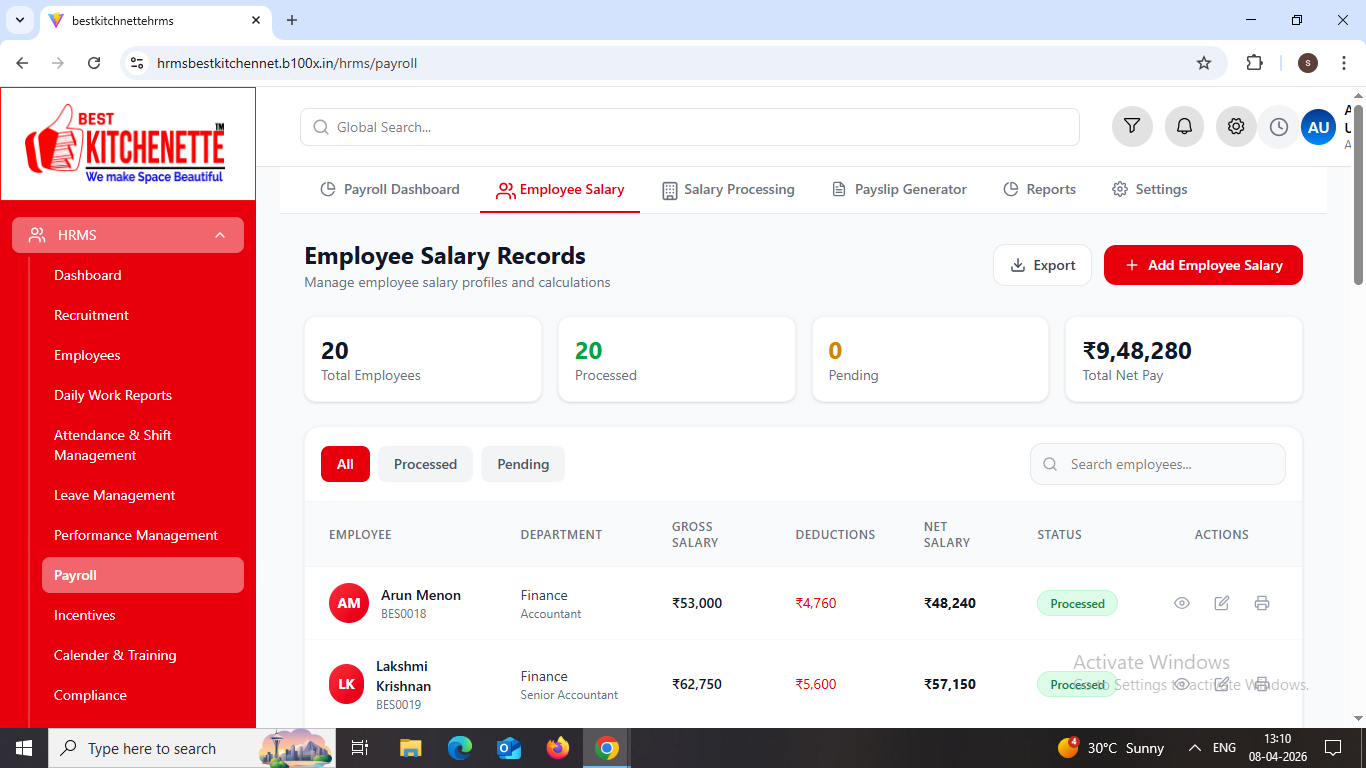Show hidden system tray icons

coord(1194,748)
